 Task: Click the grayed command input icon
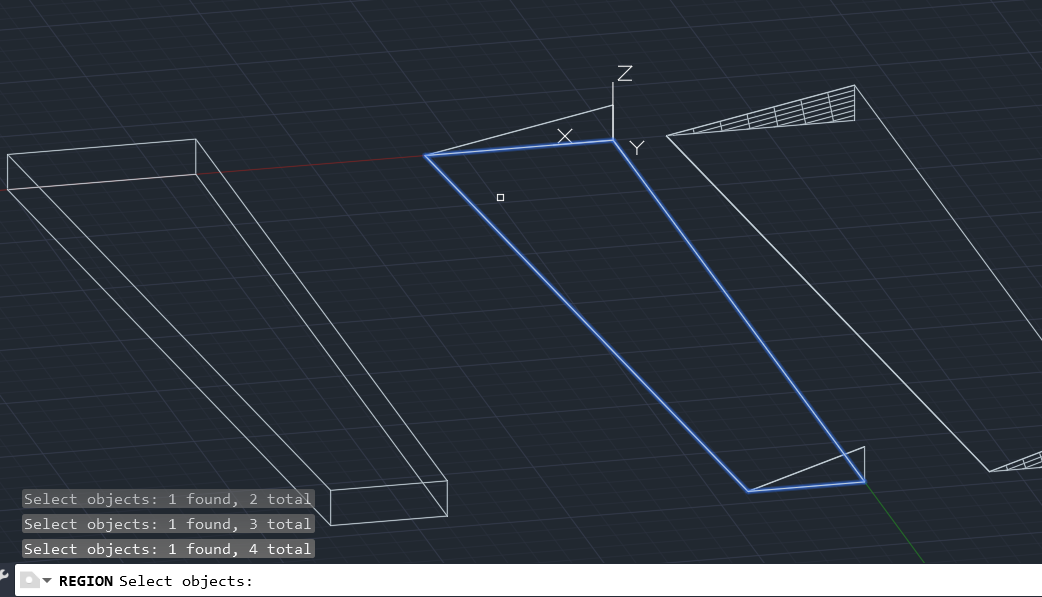pyautogui.click(x=30, y=579)
